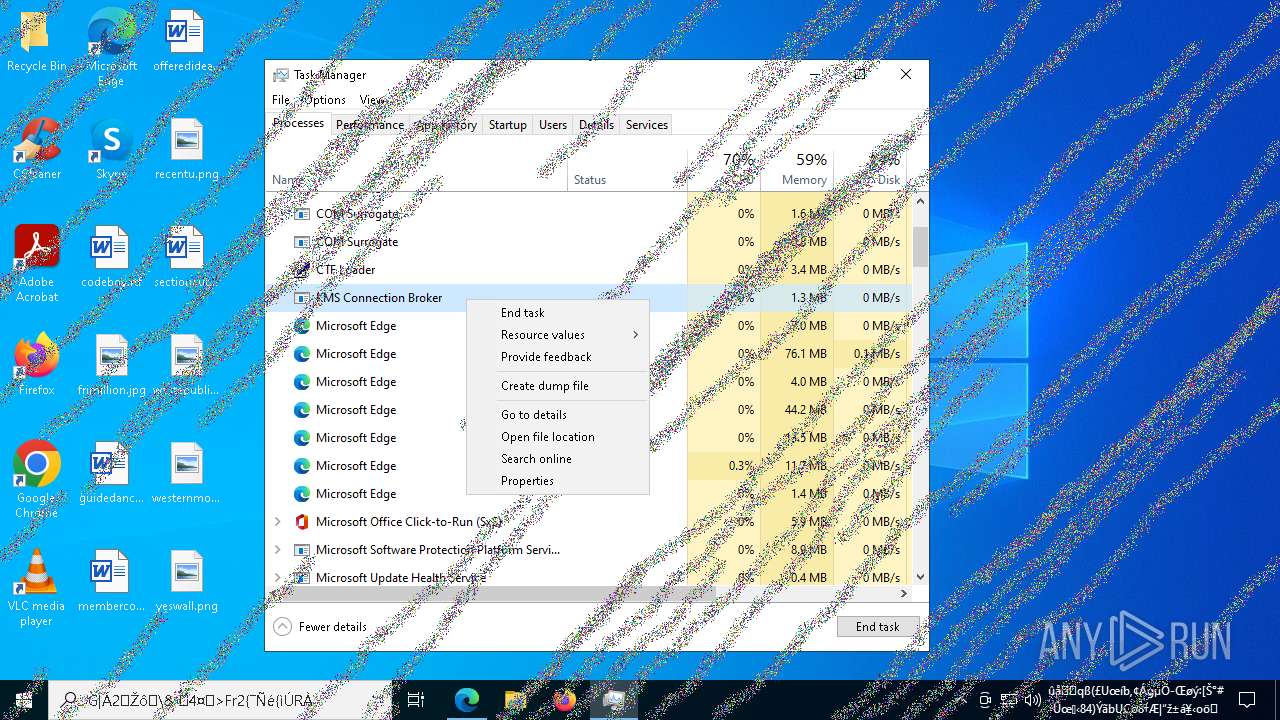
Task: Open the offeredidea Word document icon
Action: pos(186,42)
